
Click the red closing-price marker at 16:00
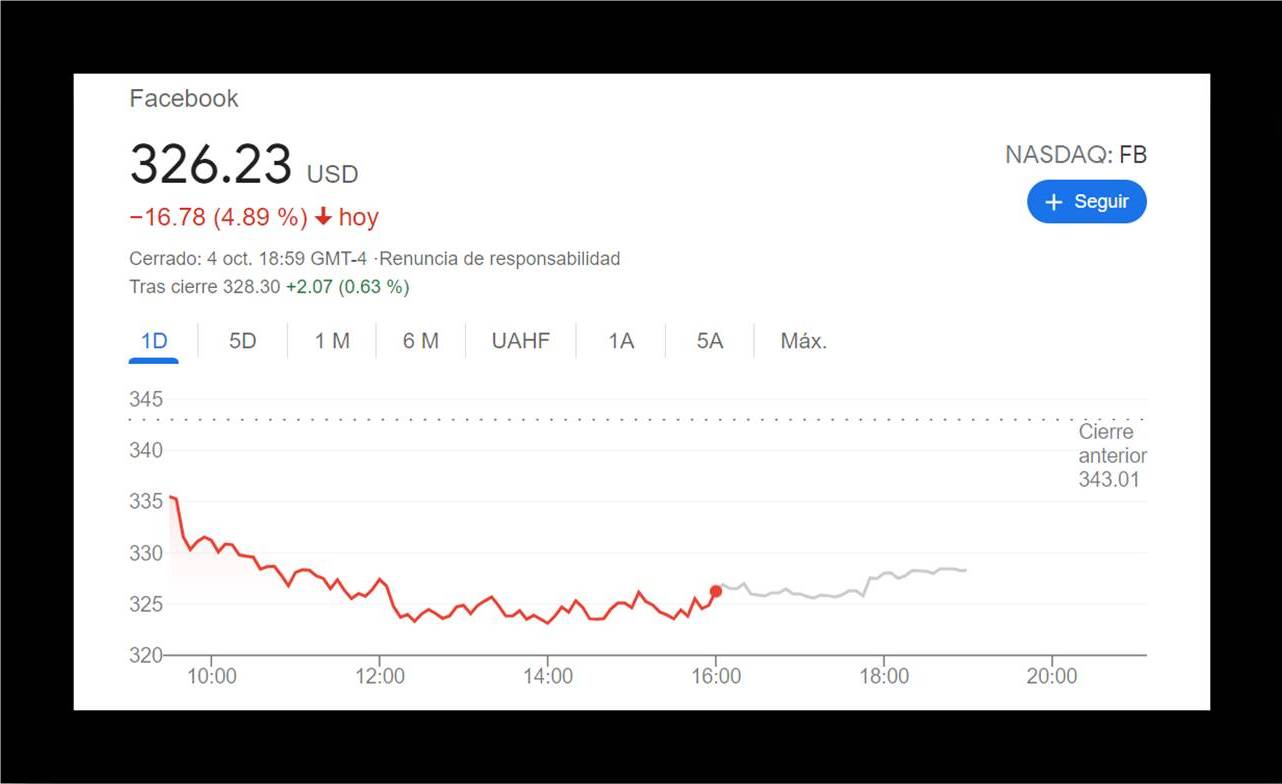point(716,591)
